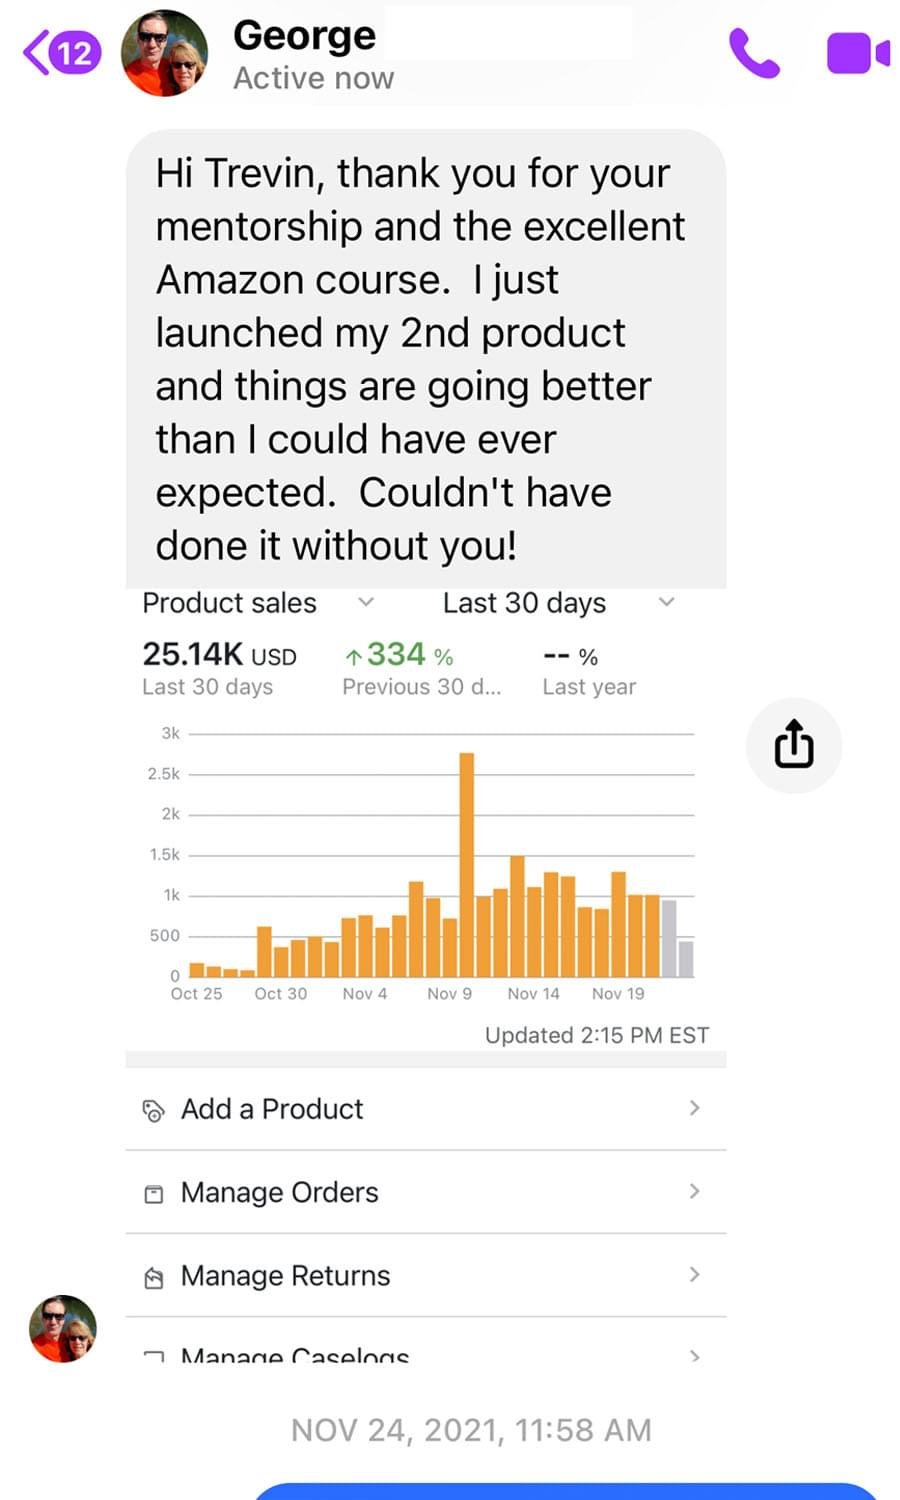Screen dimensions: 900x1500
Task: Select the Manage Returns menu item
Action: pos(426,1275)
